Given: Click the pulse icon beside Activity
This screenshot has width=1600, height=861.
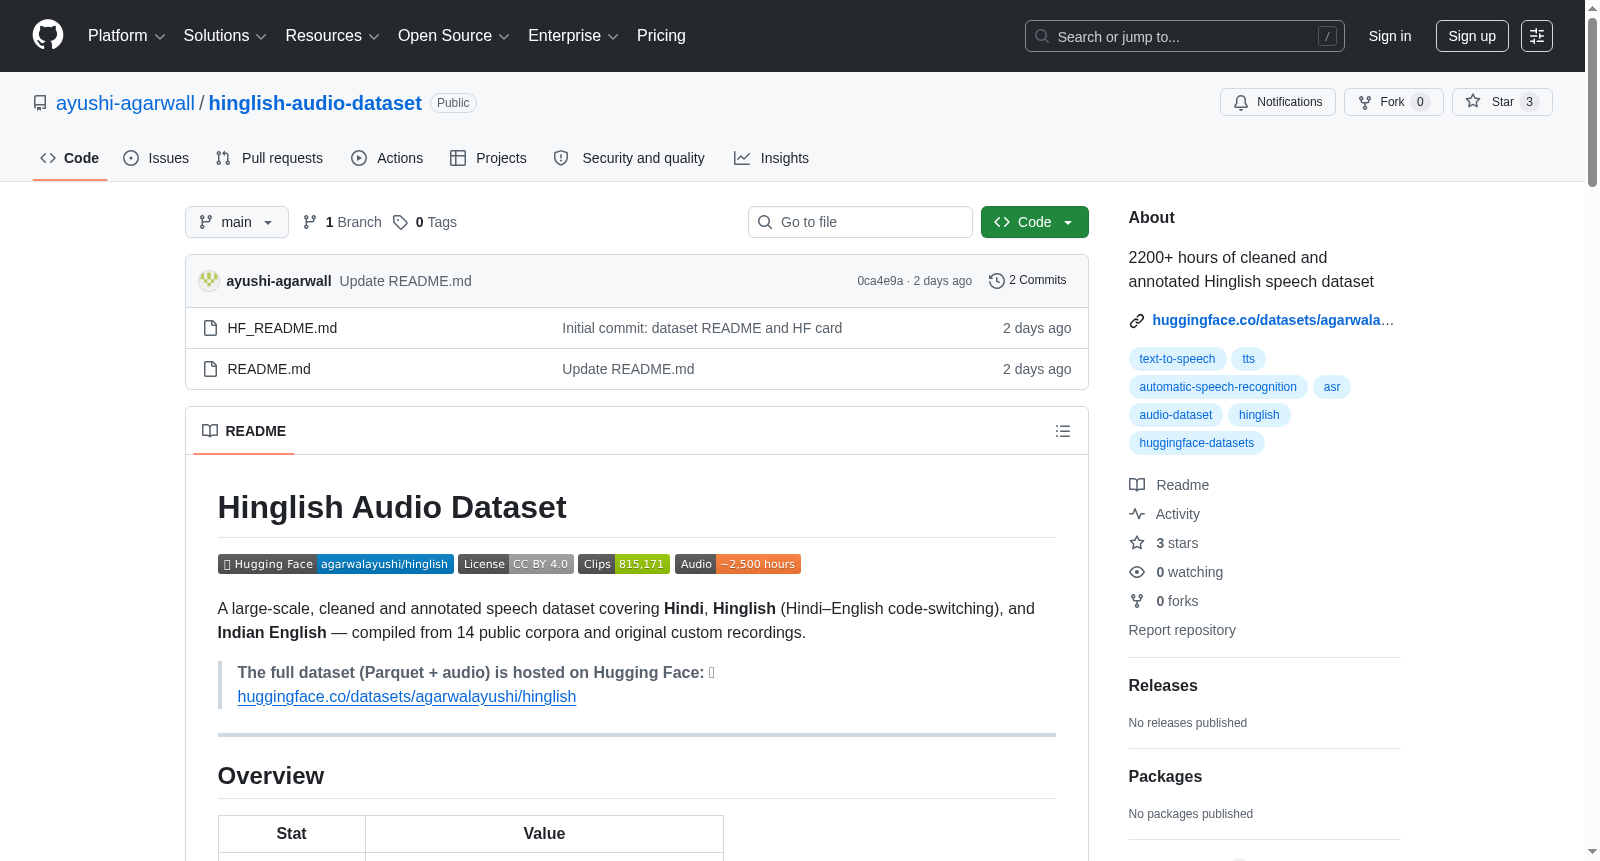Looking at the screenshot, I should [x=1137, y=514].
